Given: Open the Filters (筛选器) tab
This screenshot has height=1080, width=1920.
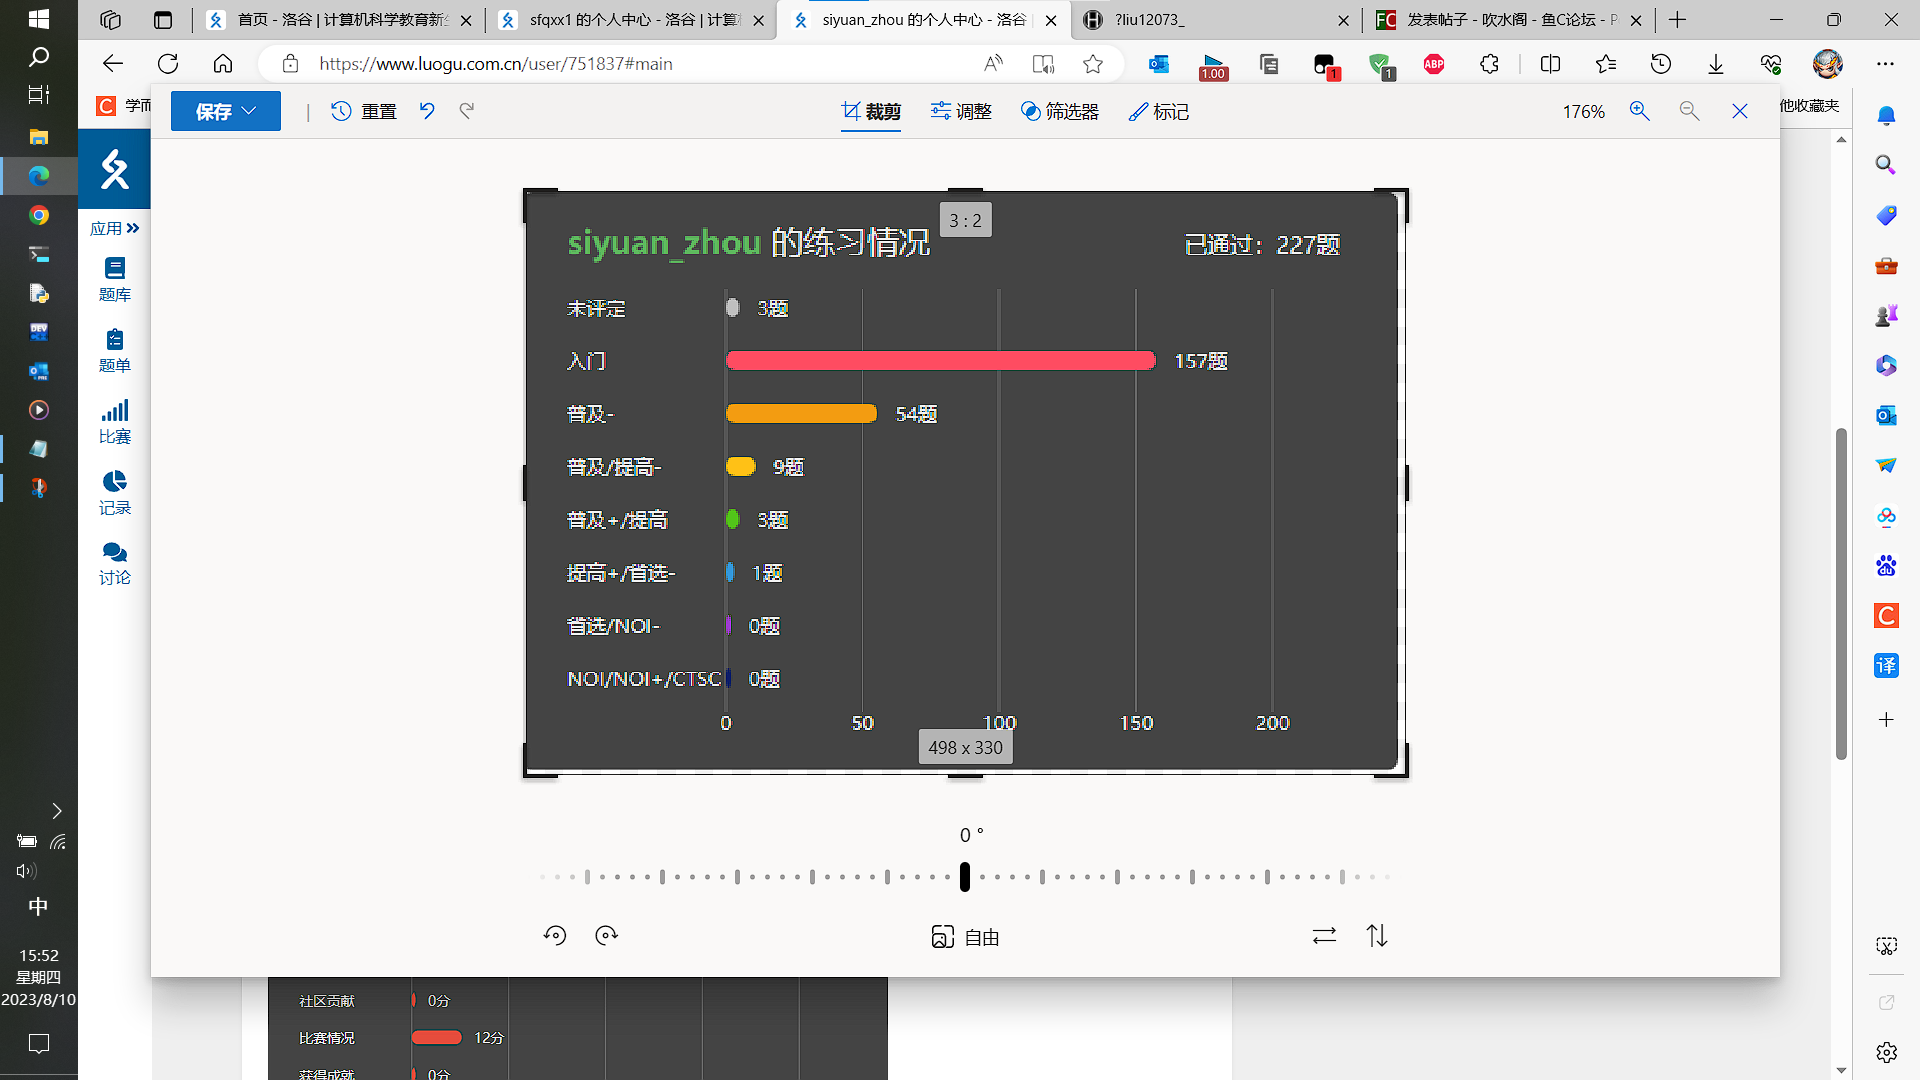Looking at the screenshot, I should [x=1060, y=111].
